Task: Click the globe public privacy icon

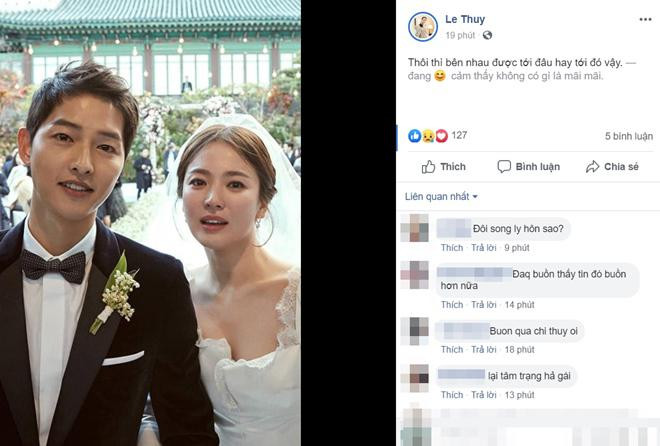Action: pos(487,35)
